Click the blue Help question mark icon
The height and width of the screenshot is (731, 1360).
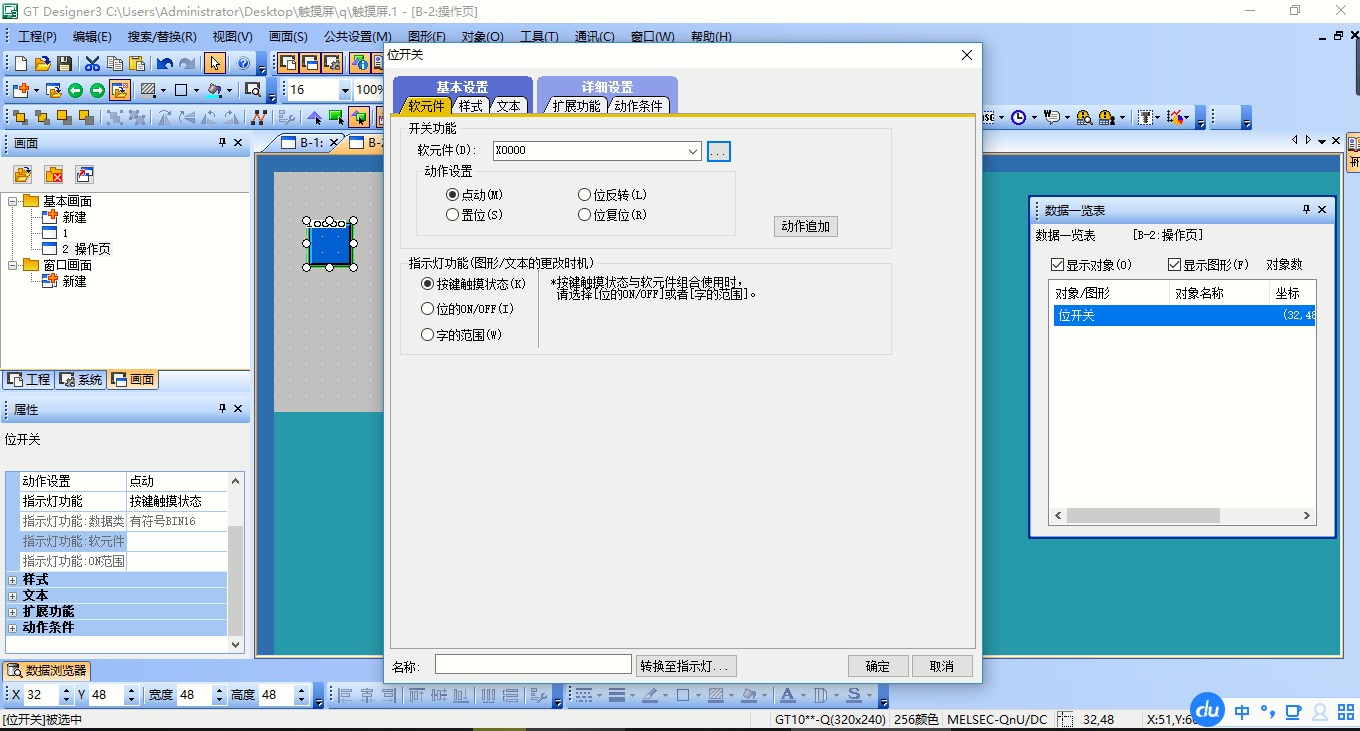click(x=242, y=63)
